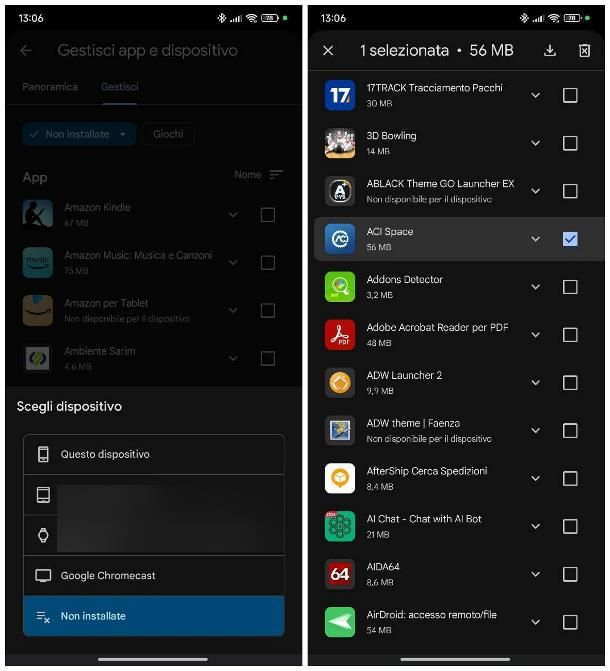
Task: Expand the ABLACK Theme entry chevron
Action: tap(536, 191)
